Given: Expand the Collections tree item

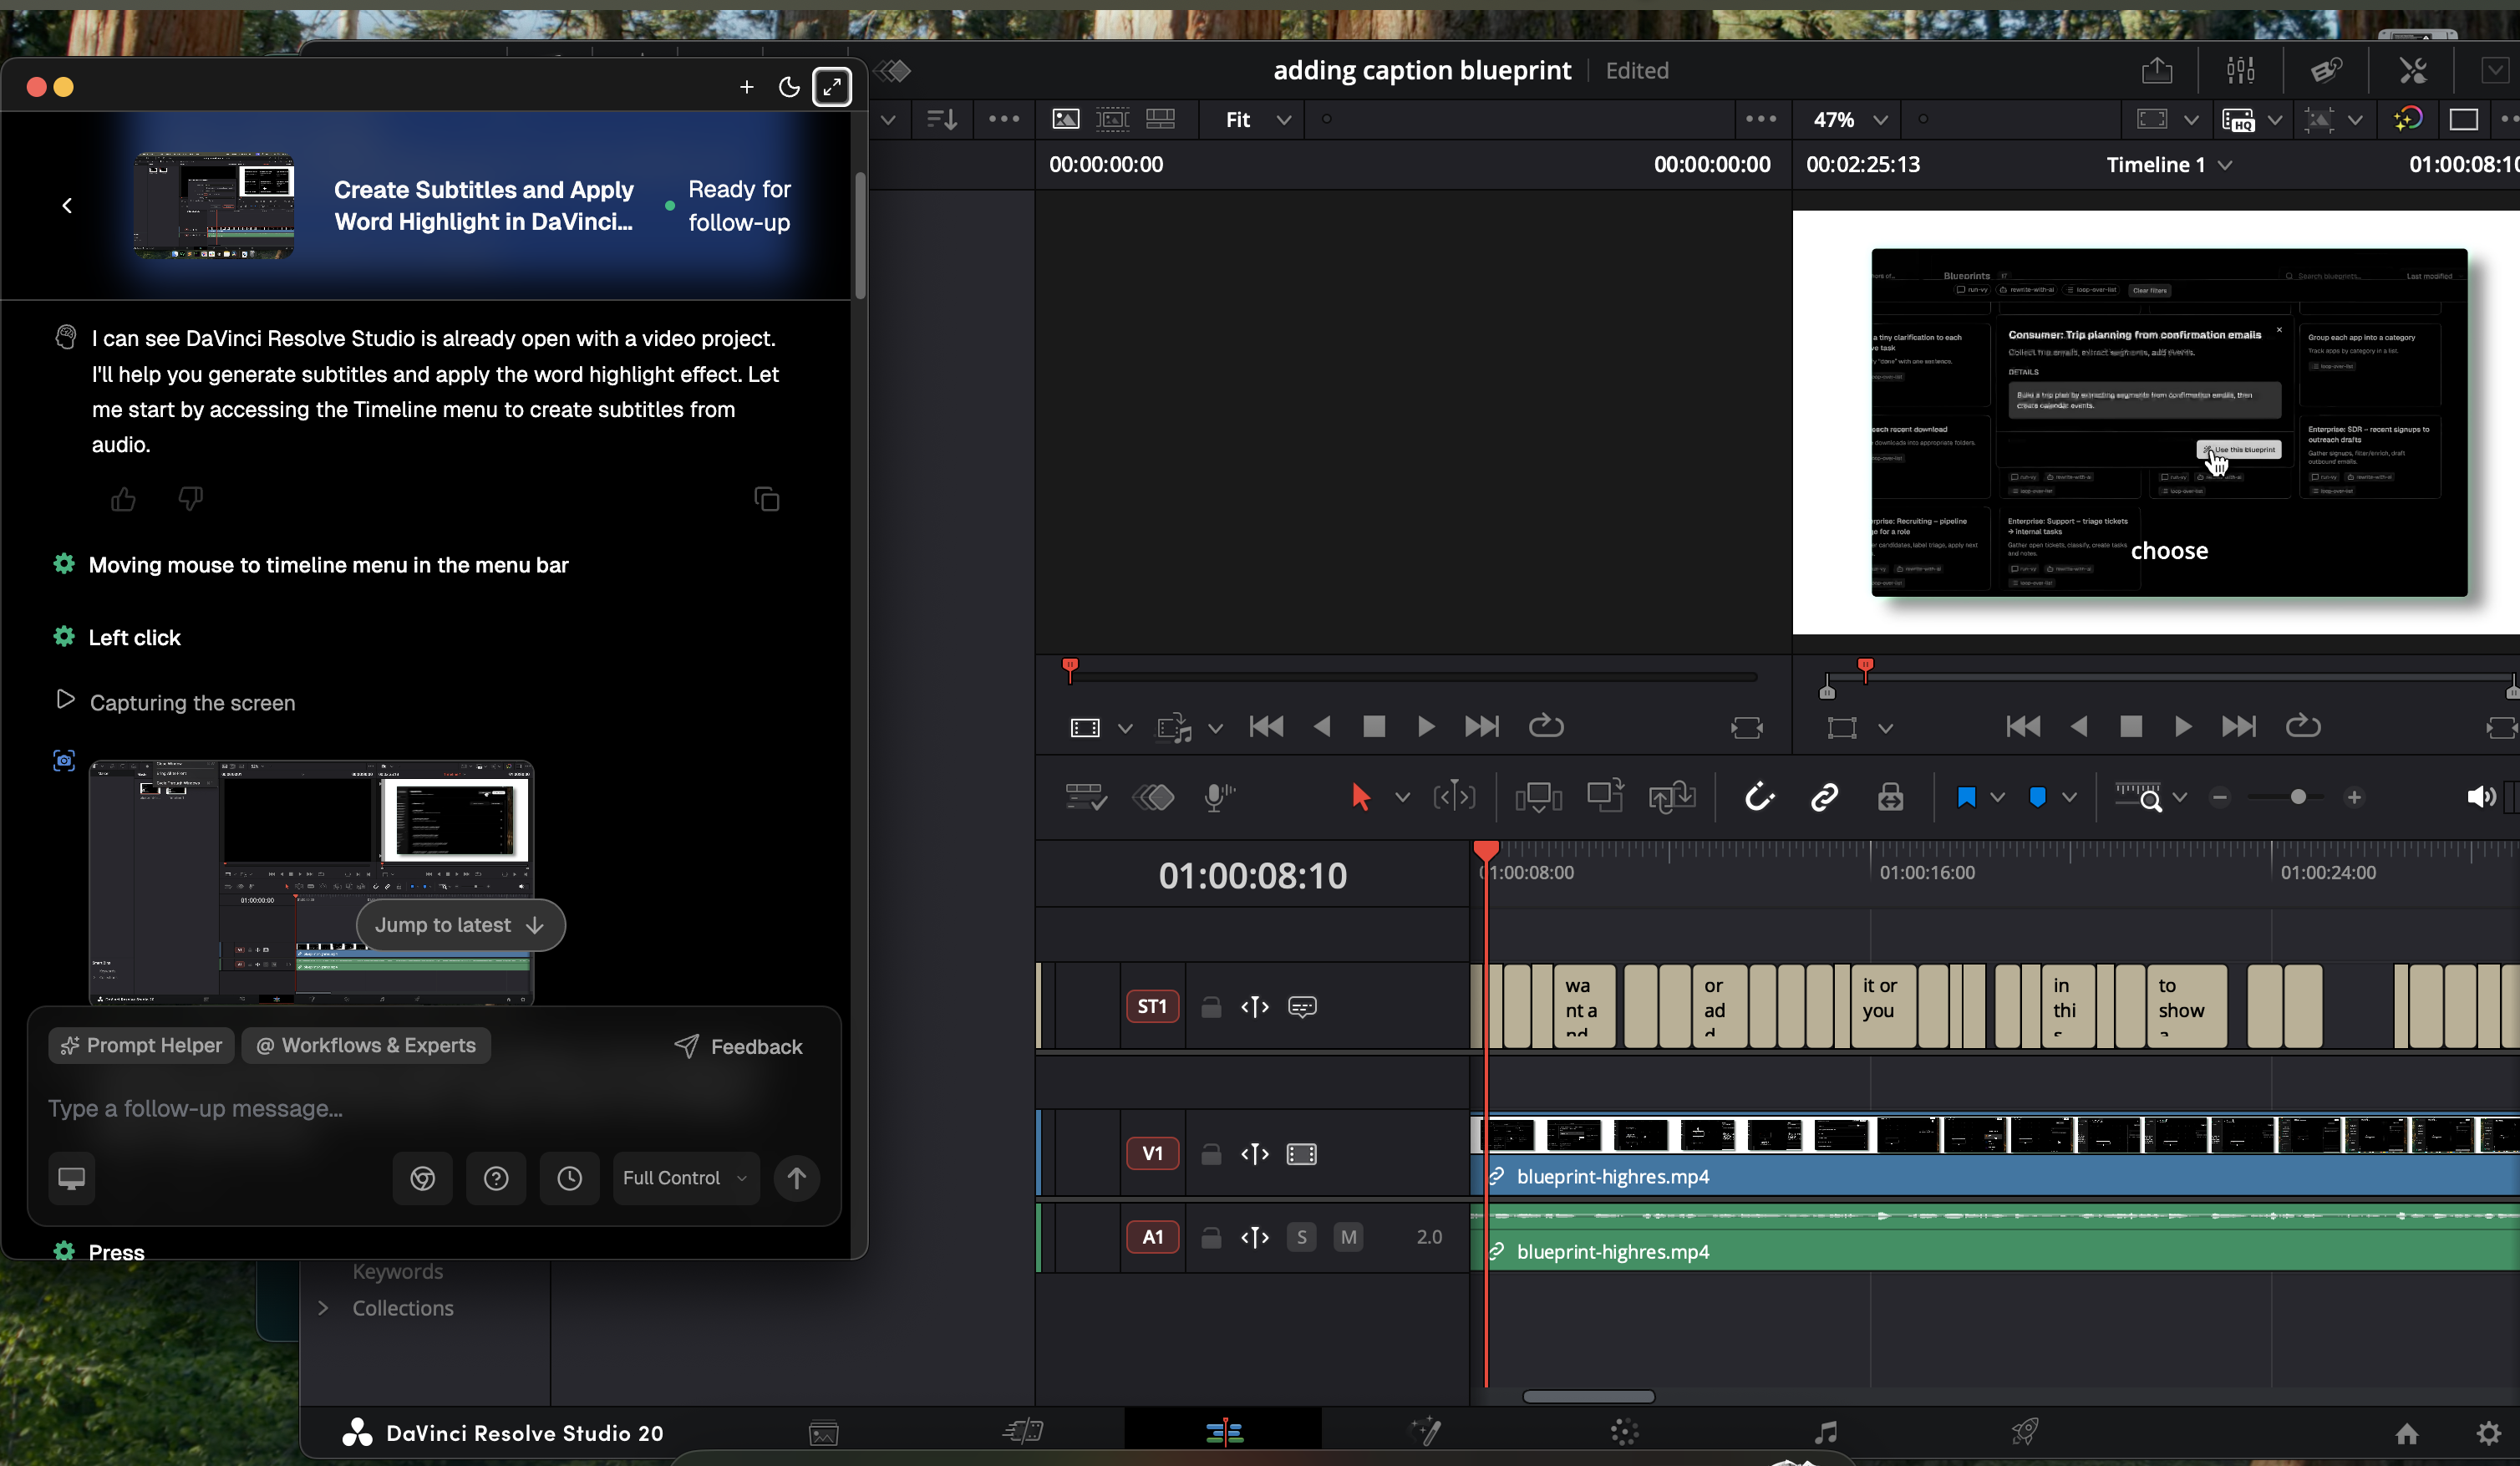Looking at the screenshot, I should [323, 1308].
